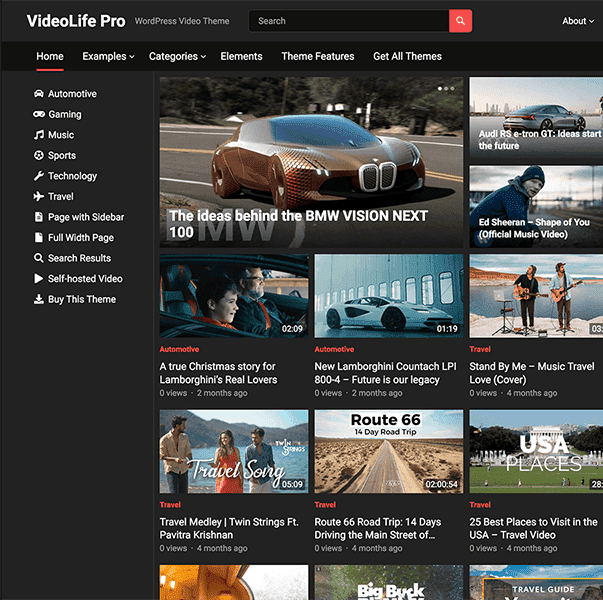Click the gamepad icon beside Gaming
Screen dimensions: 603x600
click(x=39, y=115)
